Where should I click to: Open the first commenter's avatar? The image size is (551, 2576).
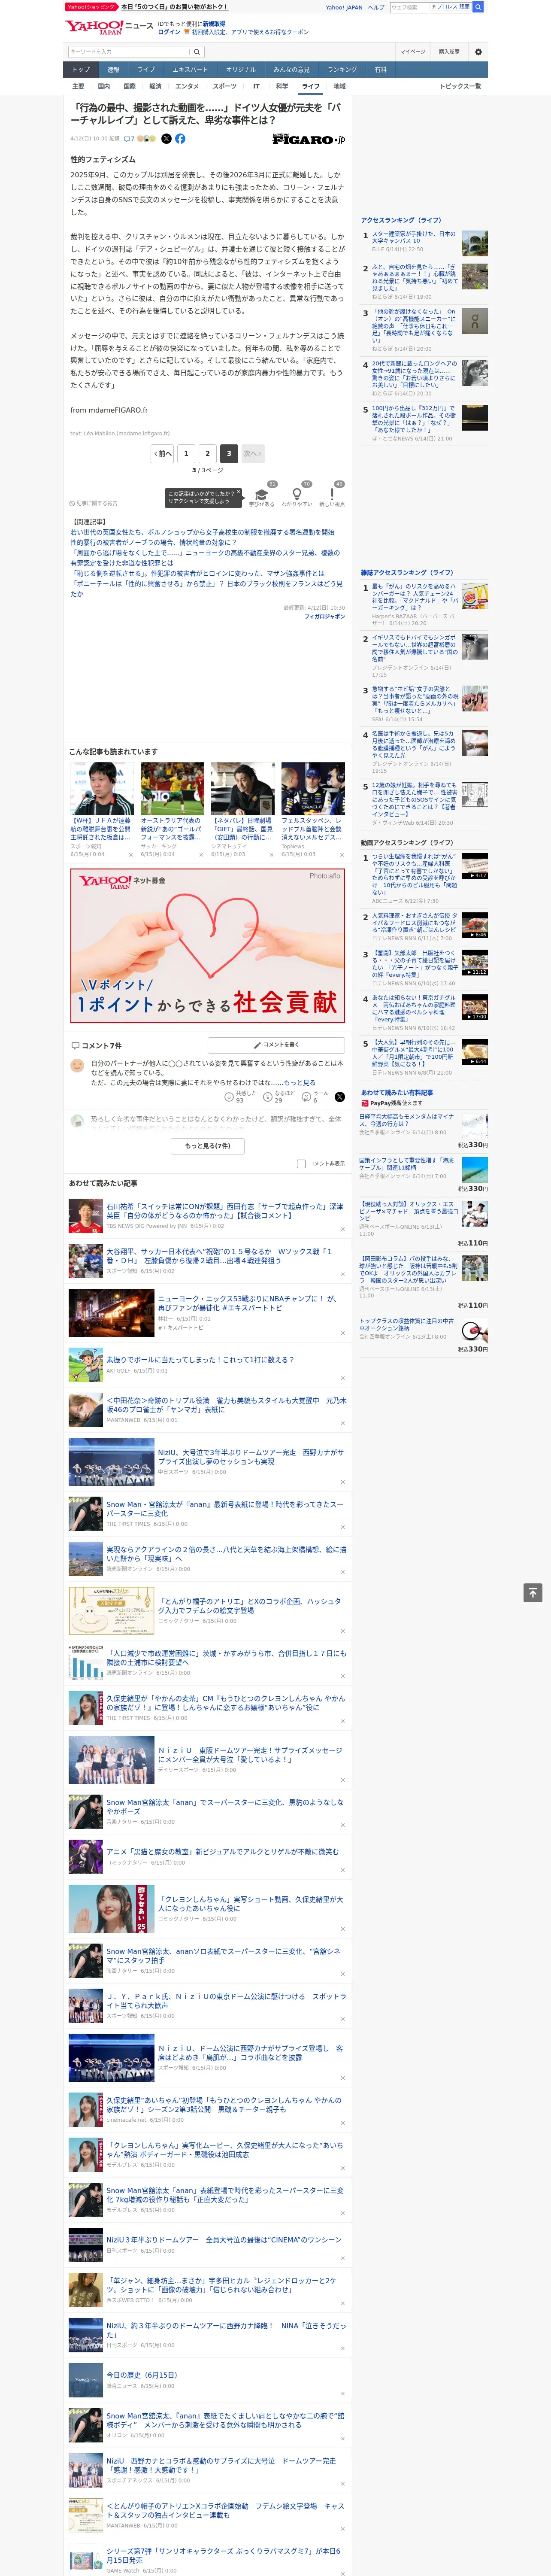(77, 1066)
